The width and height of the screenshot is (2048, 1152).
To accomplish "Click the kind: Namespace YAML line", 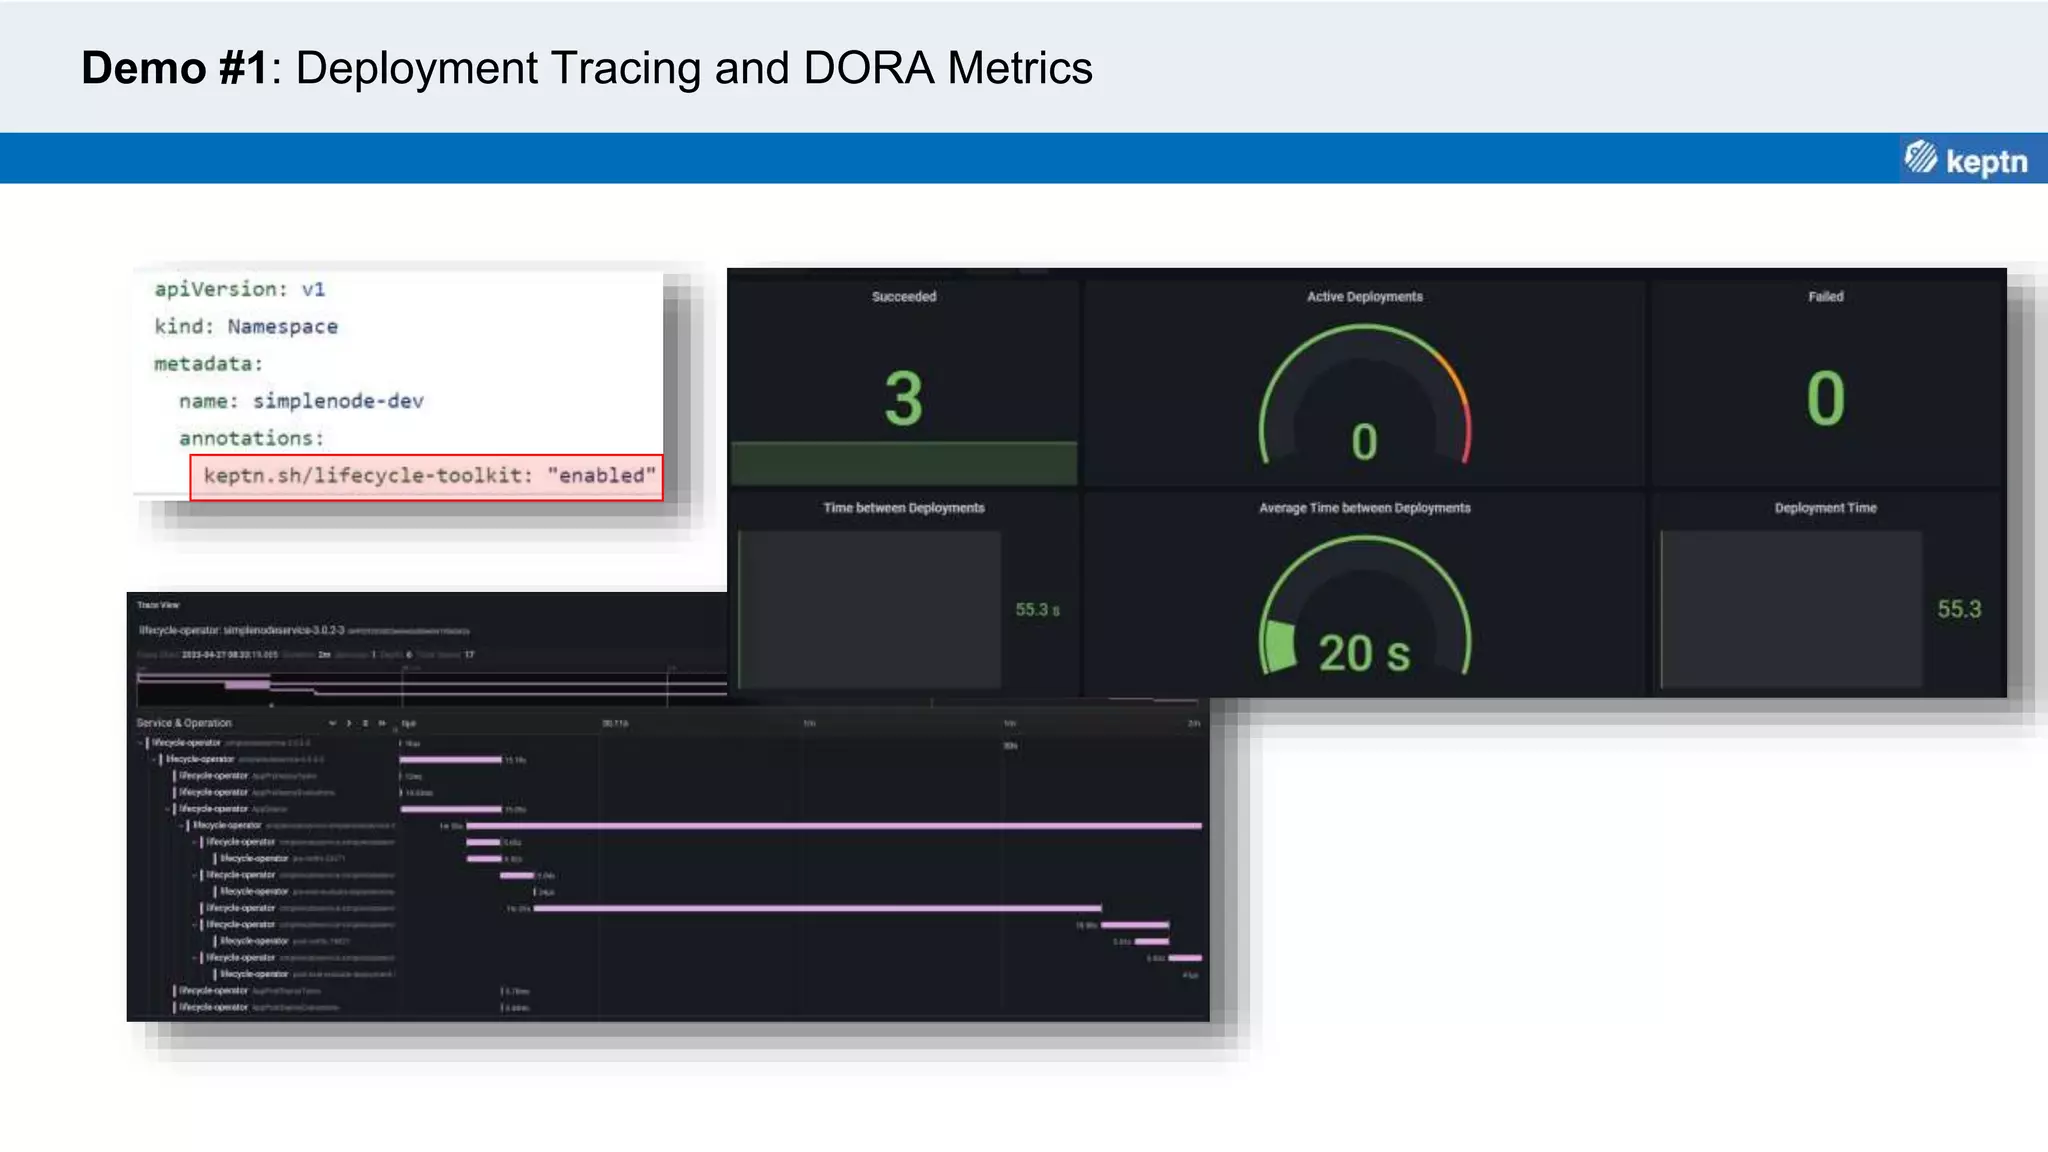I will [246, 327].
